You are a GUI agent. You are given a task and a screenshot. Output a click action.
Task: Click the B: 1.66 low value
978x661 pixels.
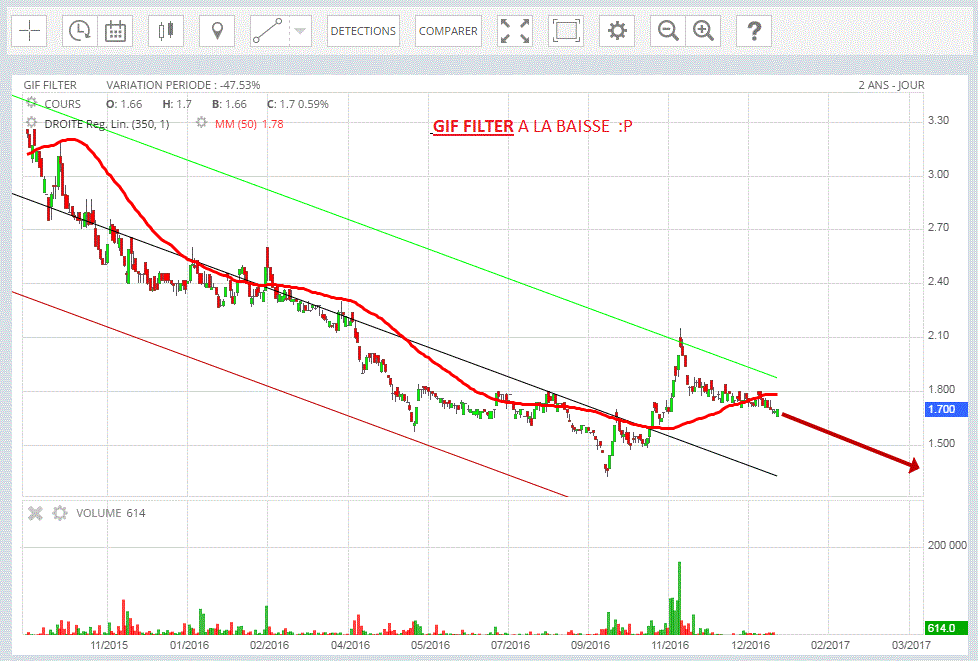[230, 104]
